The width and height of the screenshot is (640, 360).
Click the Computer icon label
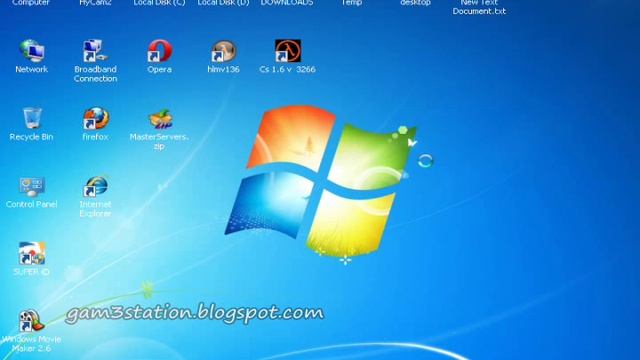pyautogui.click(x=31, y=3)
